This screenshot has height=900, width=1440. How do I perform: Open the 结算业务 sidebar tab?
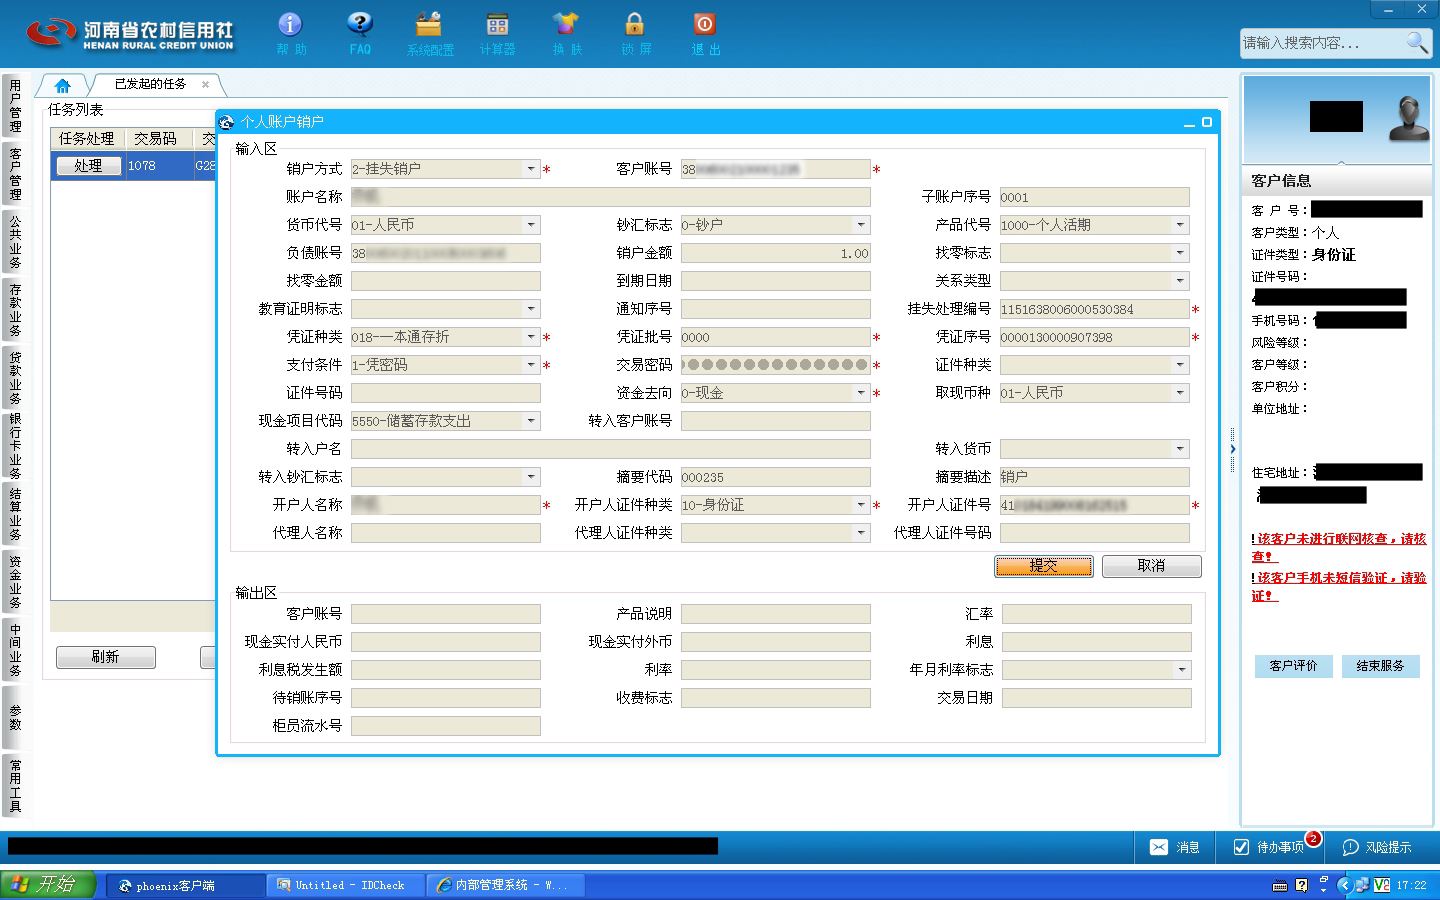tap(15, 514)
